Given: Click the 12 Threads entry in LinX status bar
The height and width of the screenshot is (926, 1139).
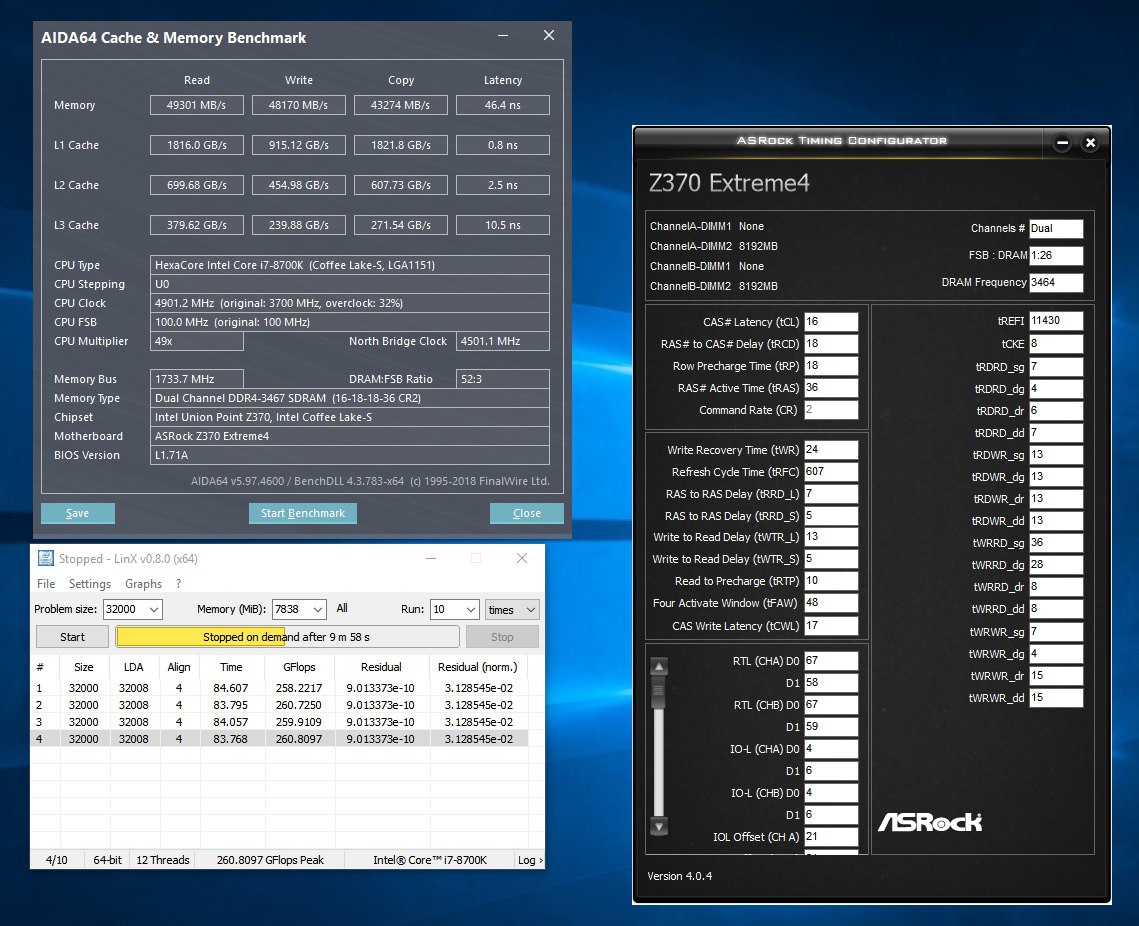Looking at the screenshot, I should pos(163,860).
